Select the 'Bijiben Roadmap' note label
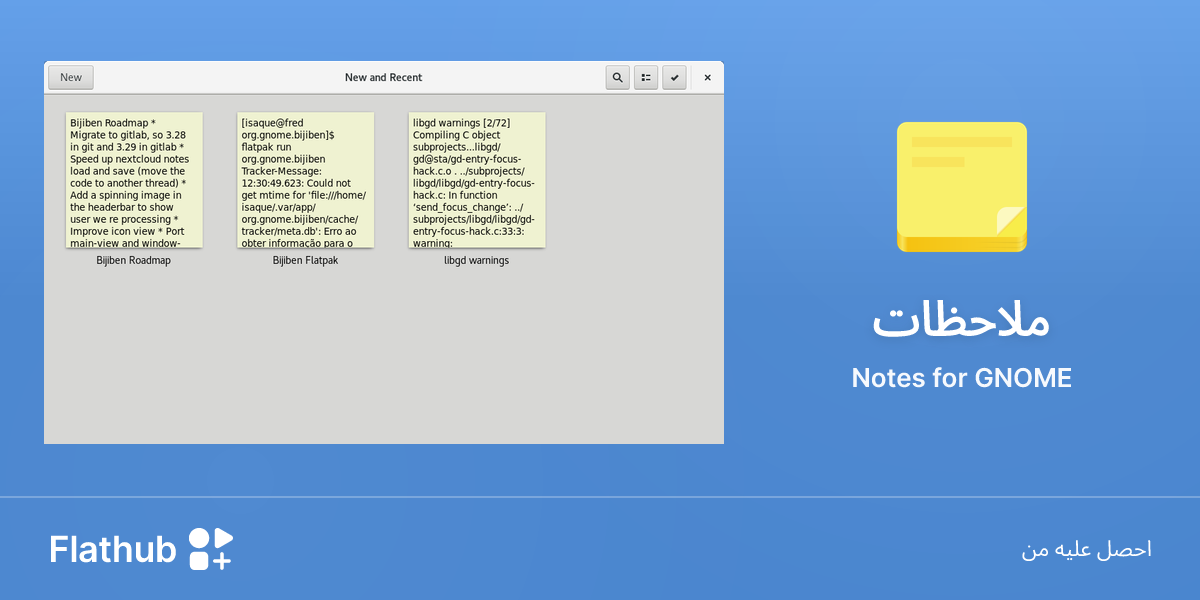The width and height of the screenshot is (1200, 600). coord(134,261)
